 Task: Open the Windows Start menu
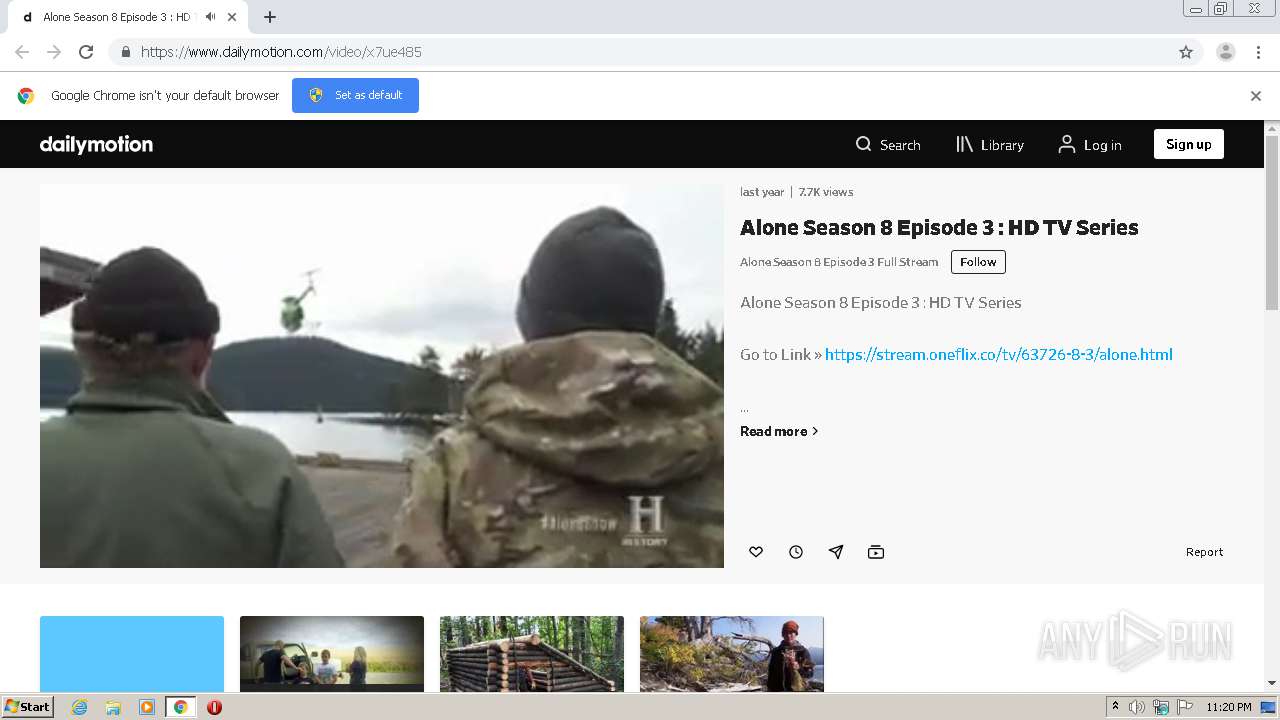(28, 706)
